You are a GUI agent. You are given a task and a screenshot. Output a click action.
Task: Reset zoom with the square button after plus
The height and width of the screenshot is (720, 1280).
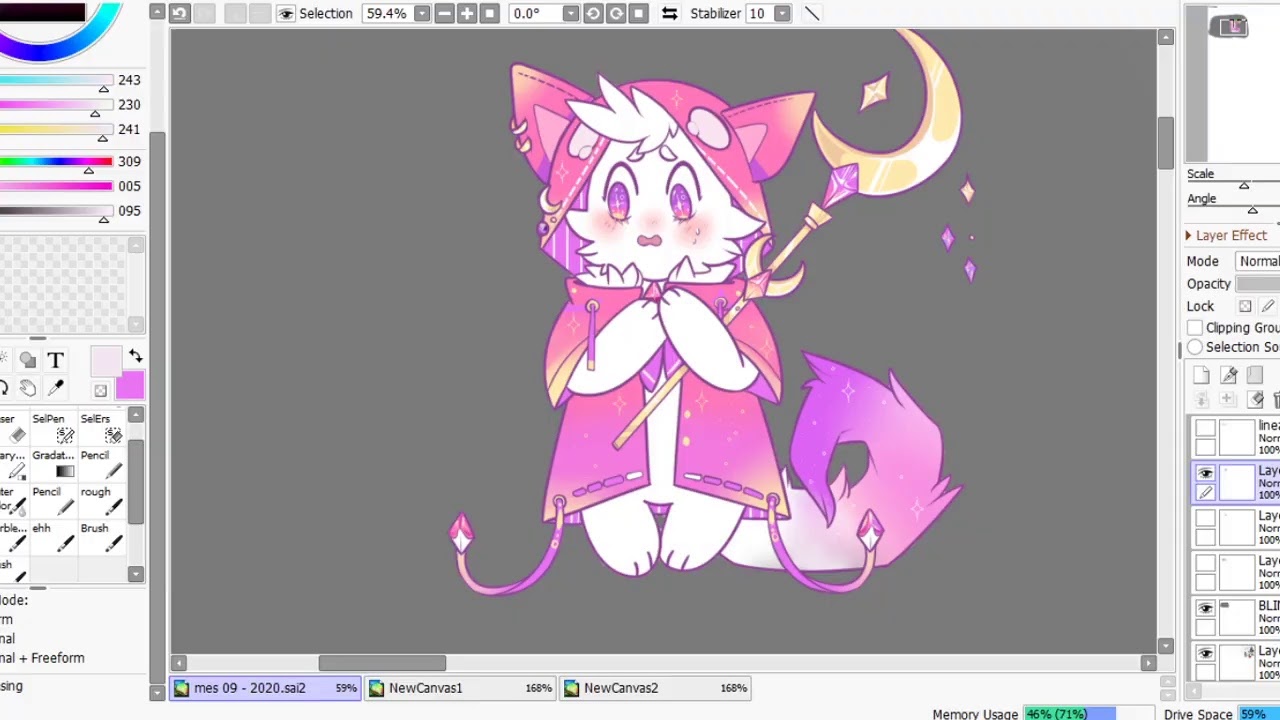(x=489, y=13)
